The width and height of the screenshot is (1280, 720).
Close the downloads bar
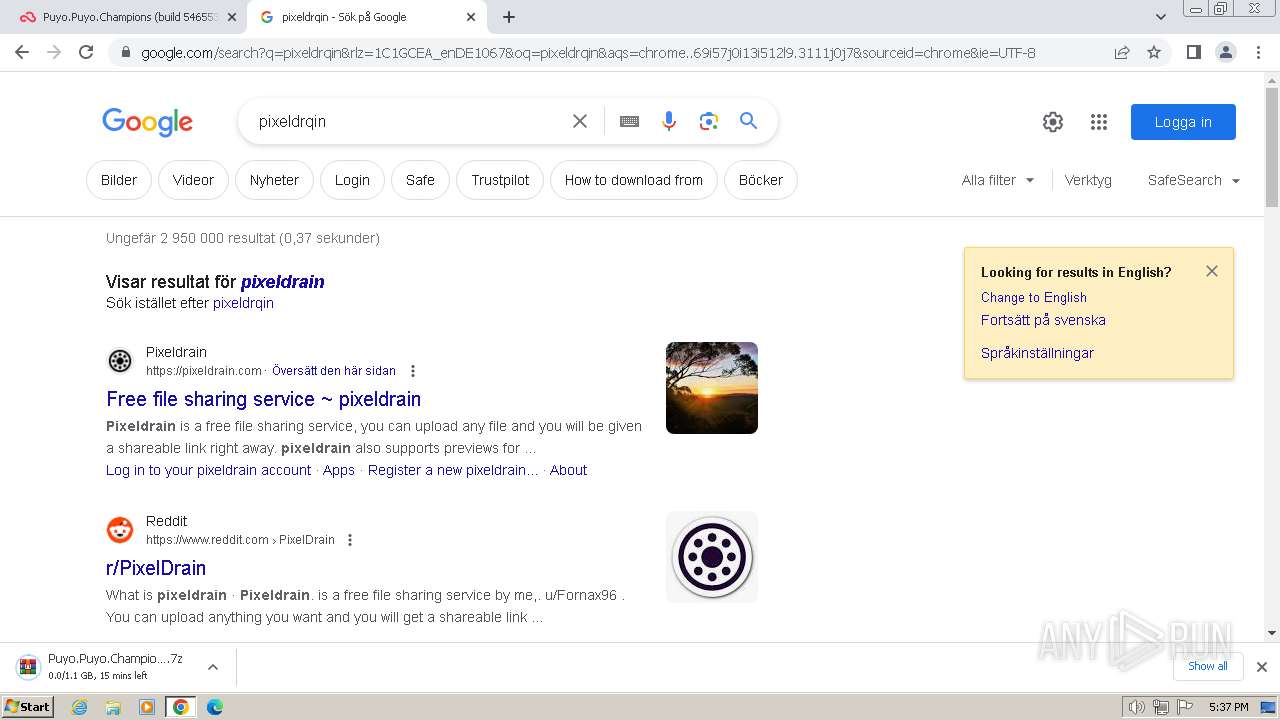pos(1261,667)
